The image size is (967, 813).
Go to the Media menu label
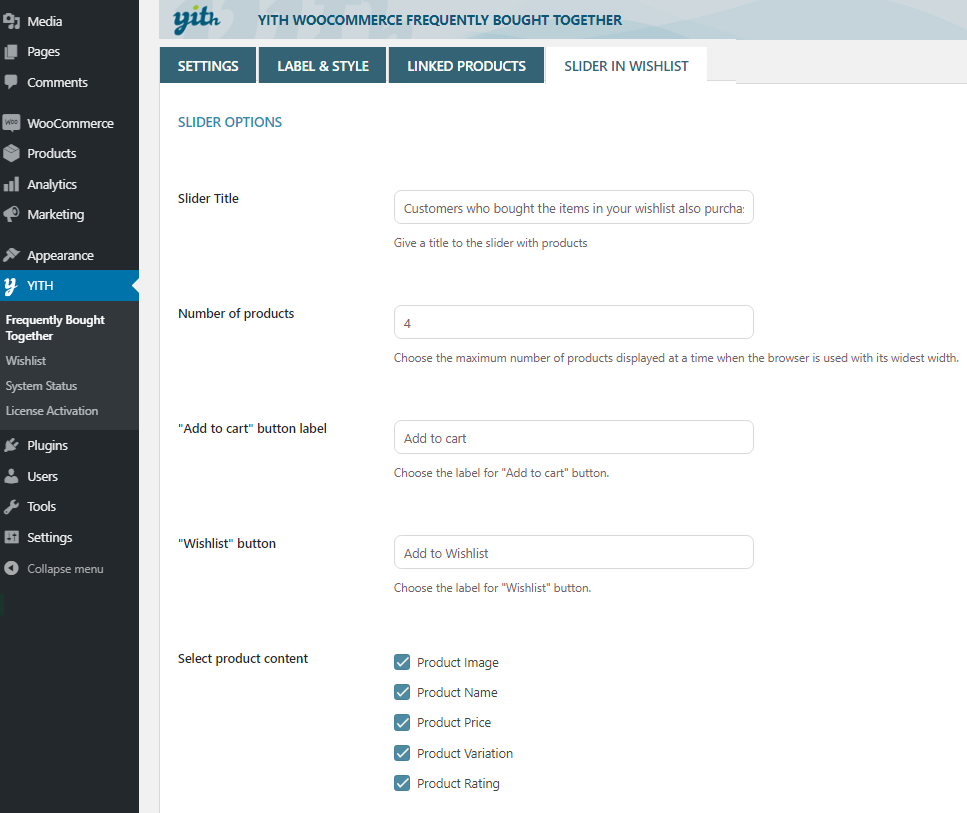tap(44, 21)
